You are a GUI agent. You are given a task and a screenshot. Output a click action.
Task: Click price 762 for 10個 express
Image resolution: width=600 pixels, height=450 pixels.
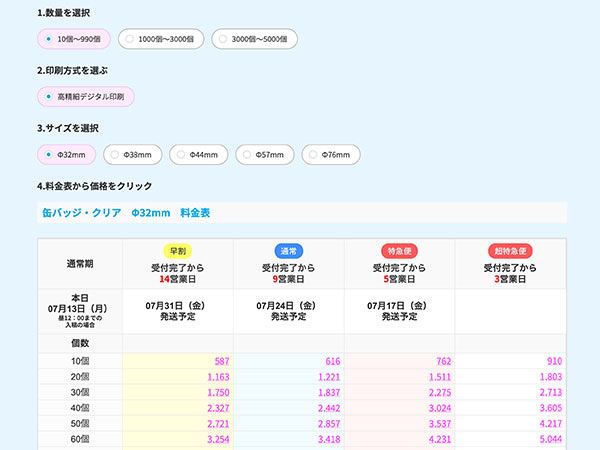[x=444, y=361]
